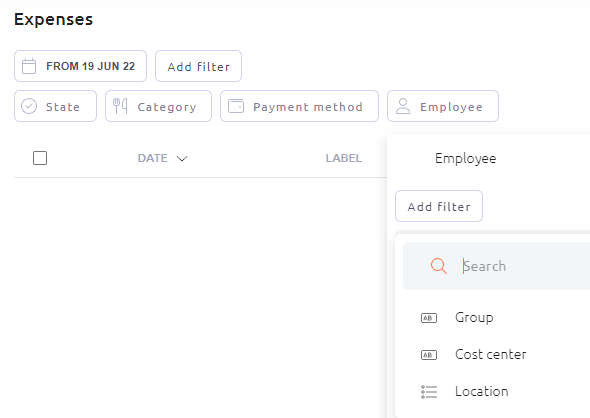Open the State filter dropdown

point(55,106)
